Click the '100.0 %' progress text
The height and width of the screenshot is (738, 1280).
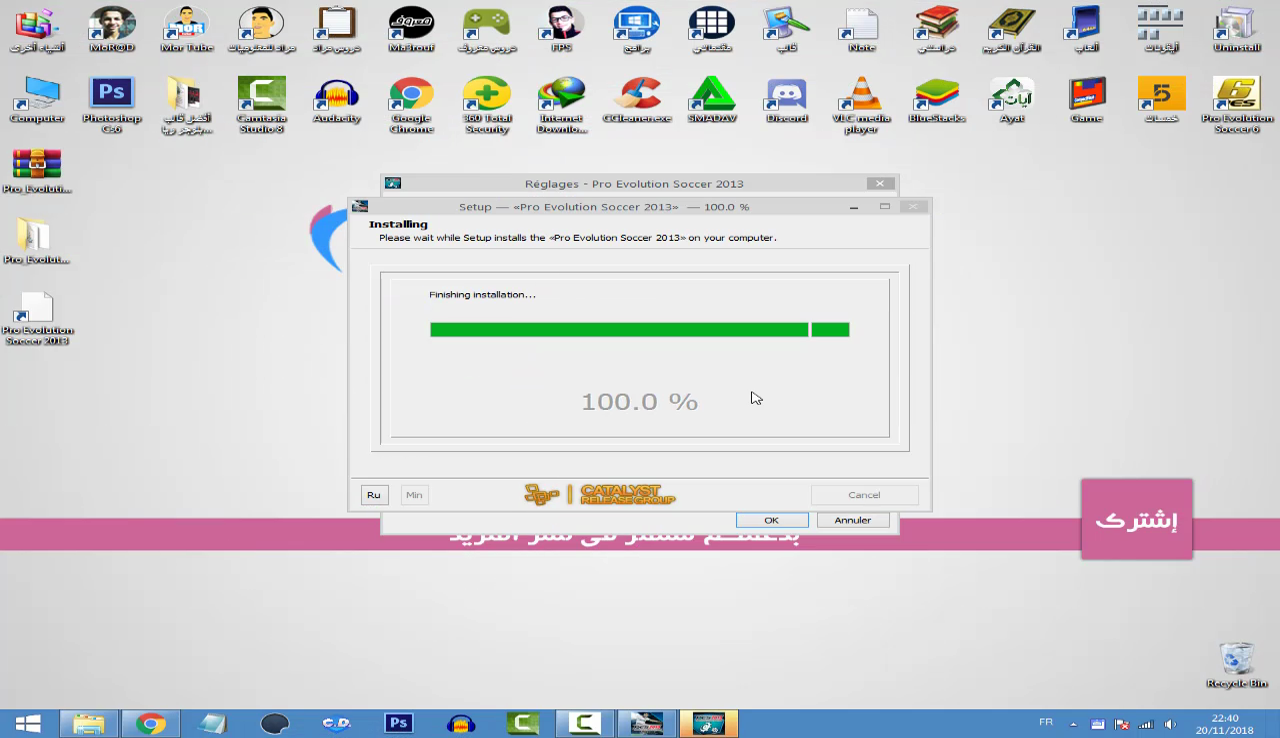point(640,402)
